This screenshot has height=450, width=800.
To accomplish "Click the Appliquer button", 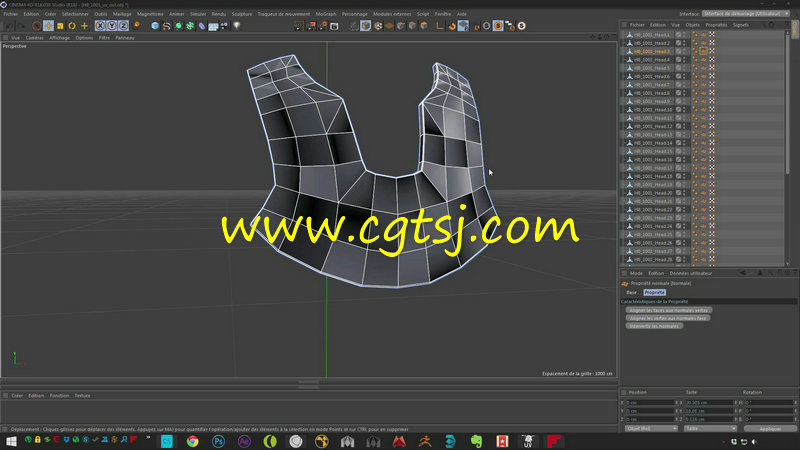I will [x=770, y=429].
